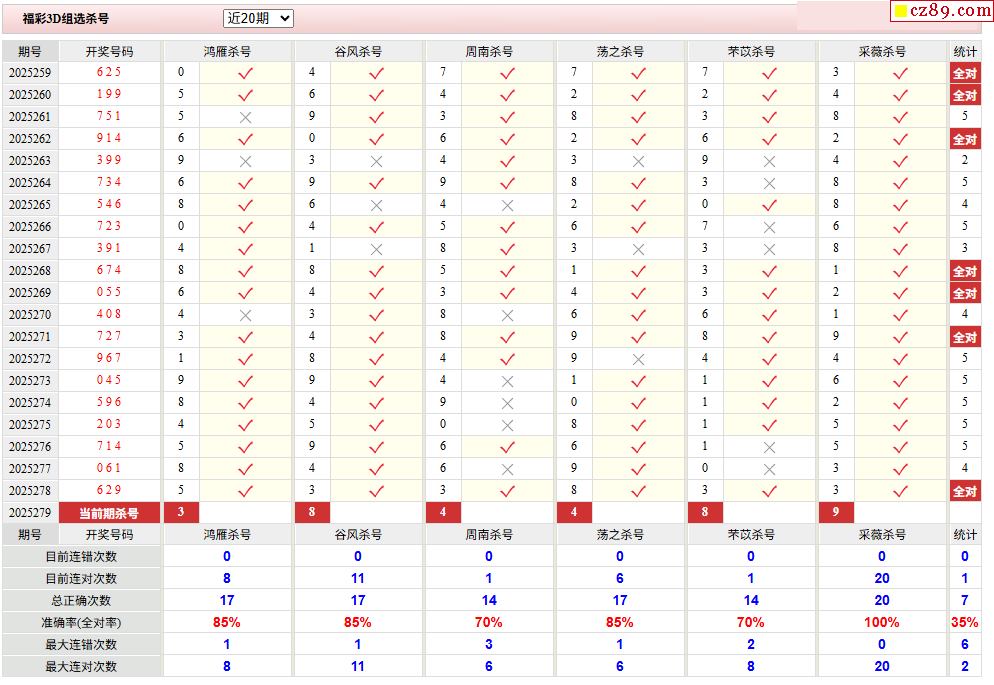Open the 近20期 period dropdown
The width and height of the screenshot is (994, 685).
(258, 18)
